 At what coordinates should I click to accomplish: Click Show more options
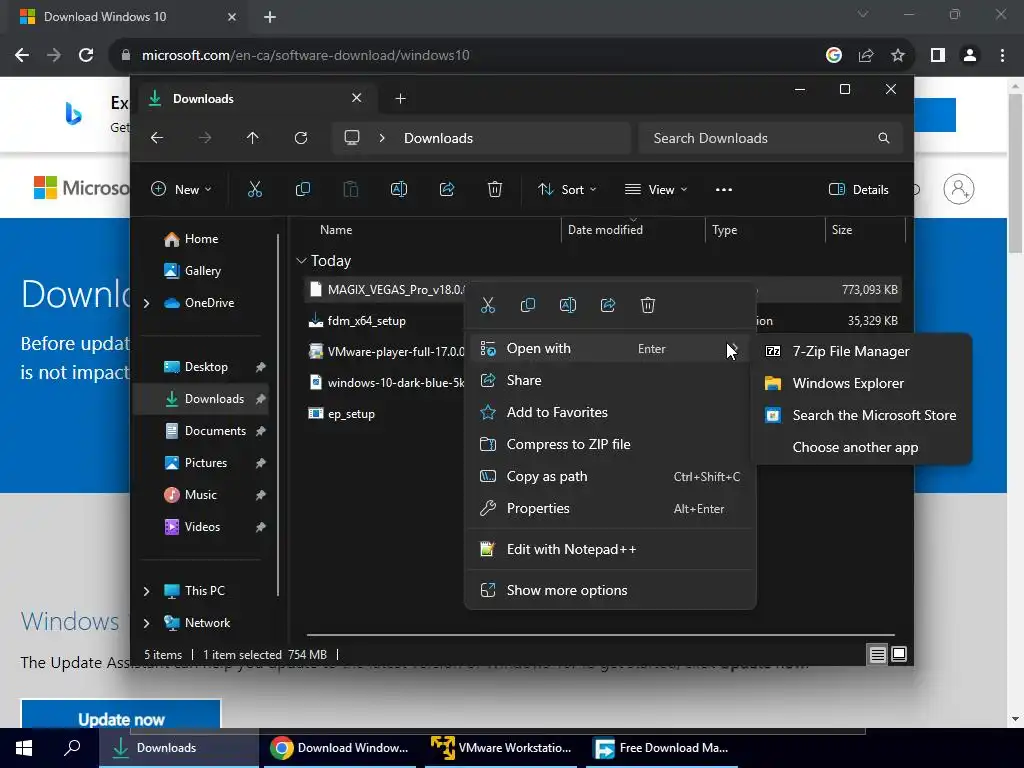610,590
